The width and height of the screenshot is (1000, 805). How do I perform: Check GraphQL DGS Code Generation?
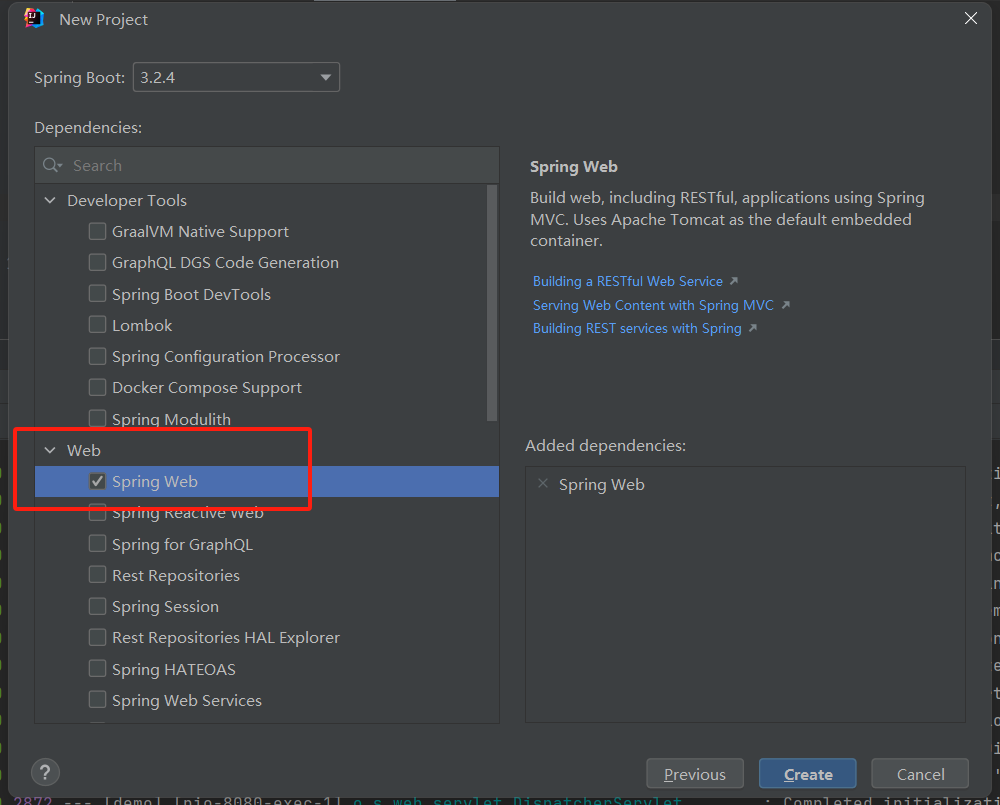[97, 262]
